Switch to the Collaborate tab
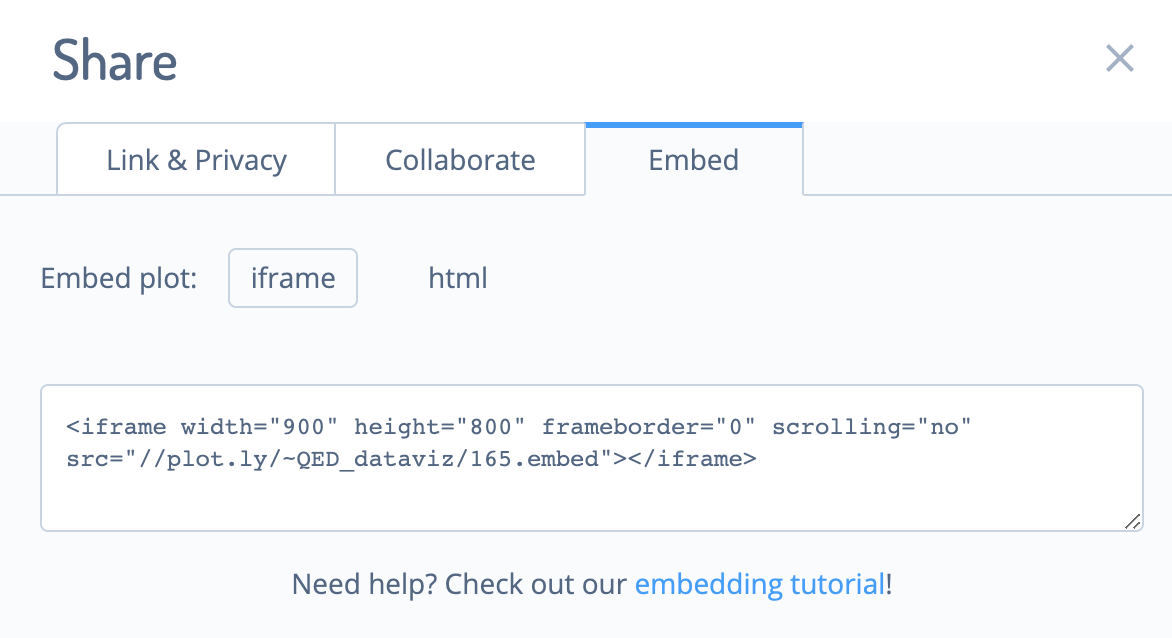 coord(460,160)
